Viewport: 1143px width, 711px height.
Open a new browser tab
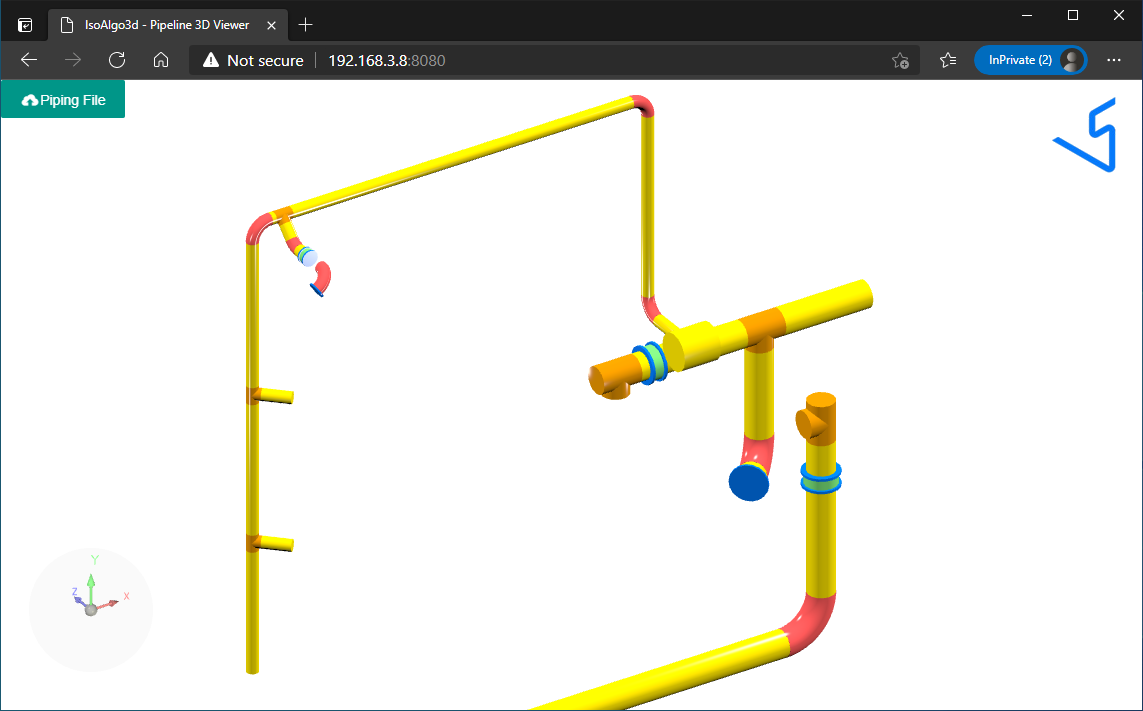[305, 26]
